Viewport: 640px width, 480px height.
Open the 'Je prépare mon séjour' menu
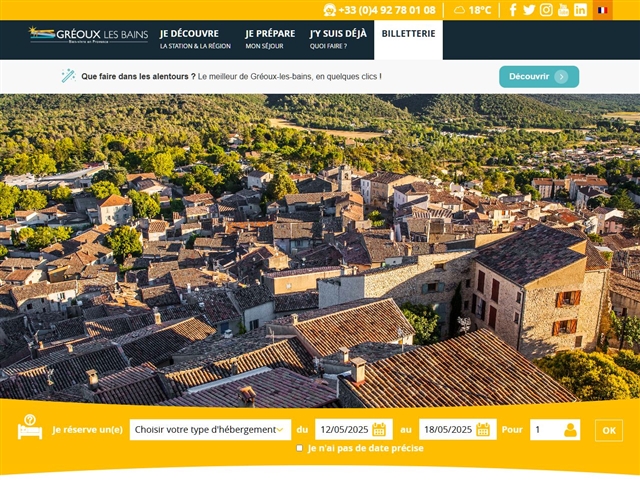point(270,39)
